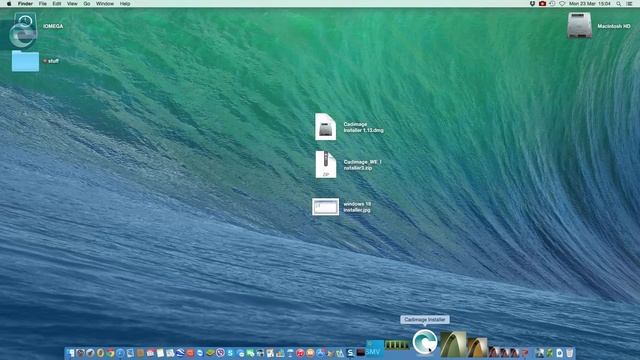The height and width of the screenshot is (360, 640).
Task: Open iTunes red music dock icon
Action: (x=300, y=353)
